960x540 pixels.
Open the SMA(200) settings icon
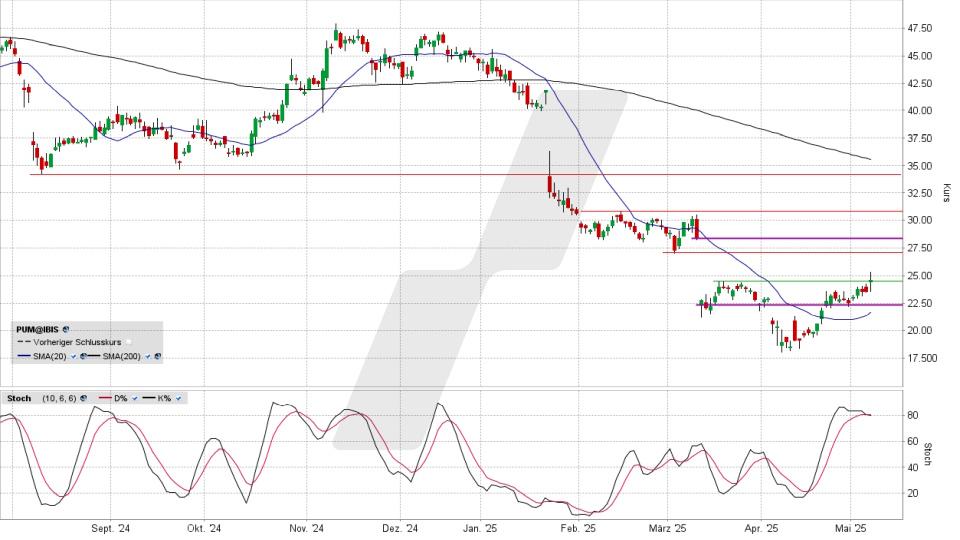click(x=157, y=356)
